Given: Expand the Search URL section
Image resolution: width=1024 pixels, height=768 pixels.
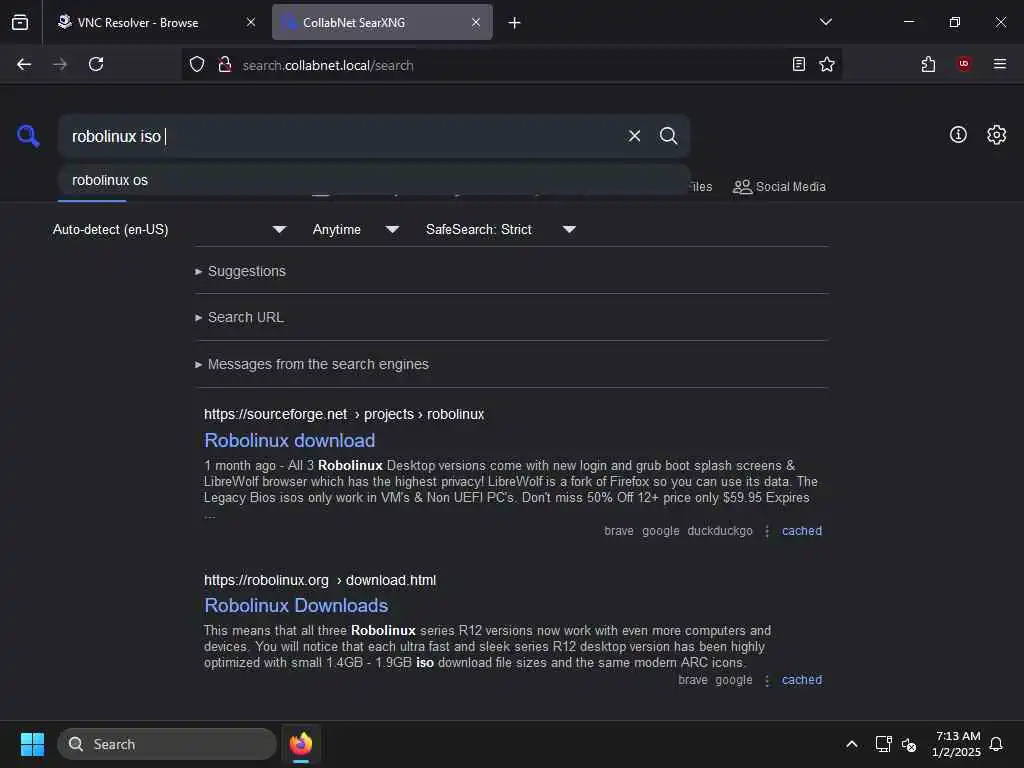Looking at the screenshot, I should coord(239,317).
